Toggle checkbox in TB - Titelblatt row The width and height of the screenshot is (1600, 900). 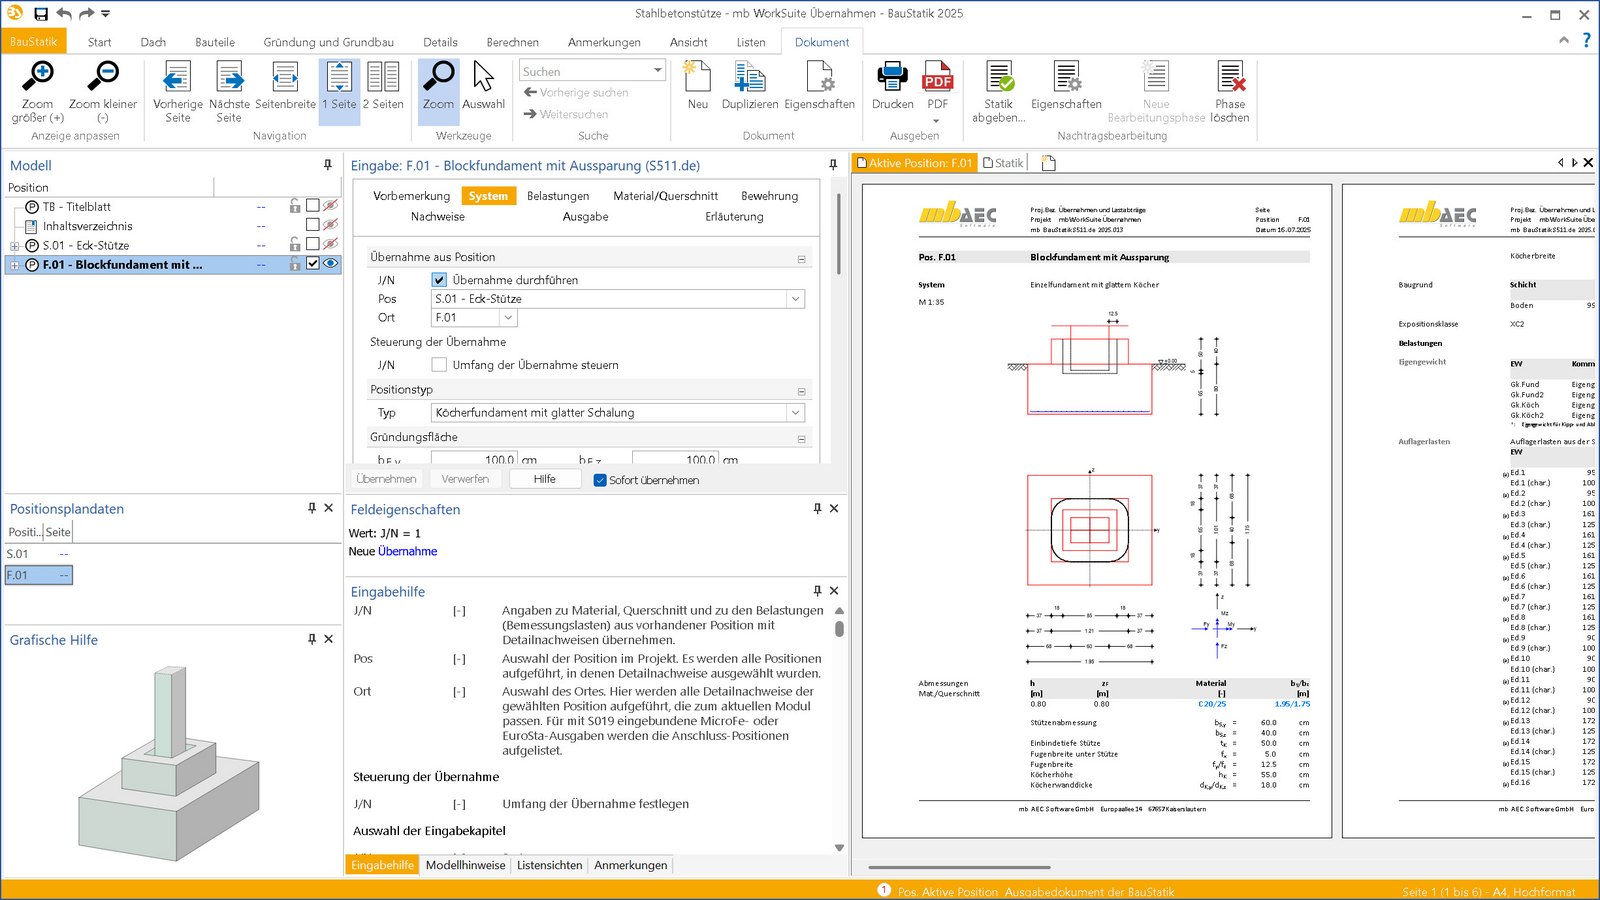click(313, 206)
